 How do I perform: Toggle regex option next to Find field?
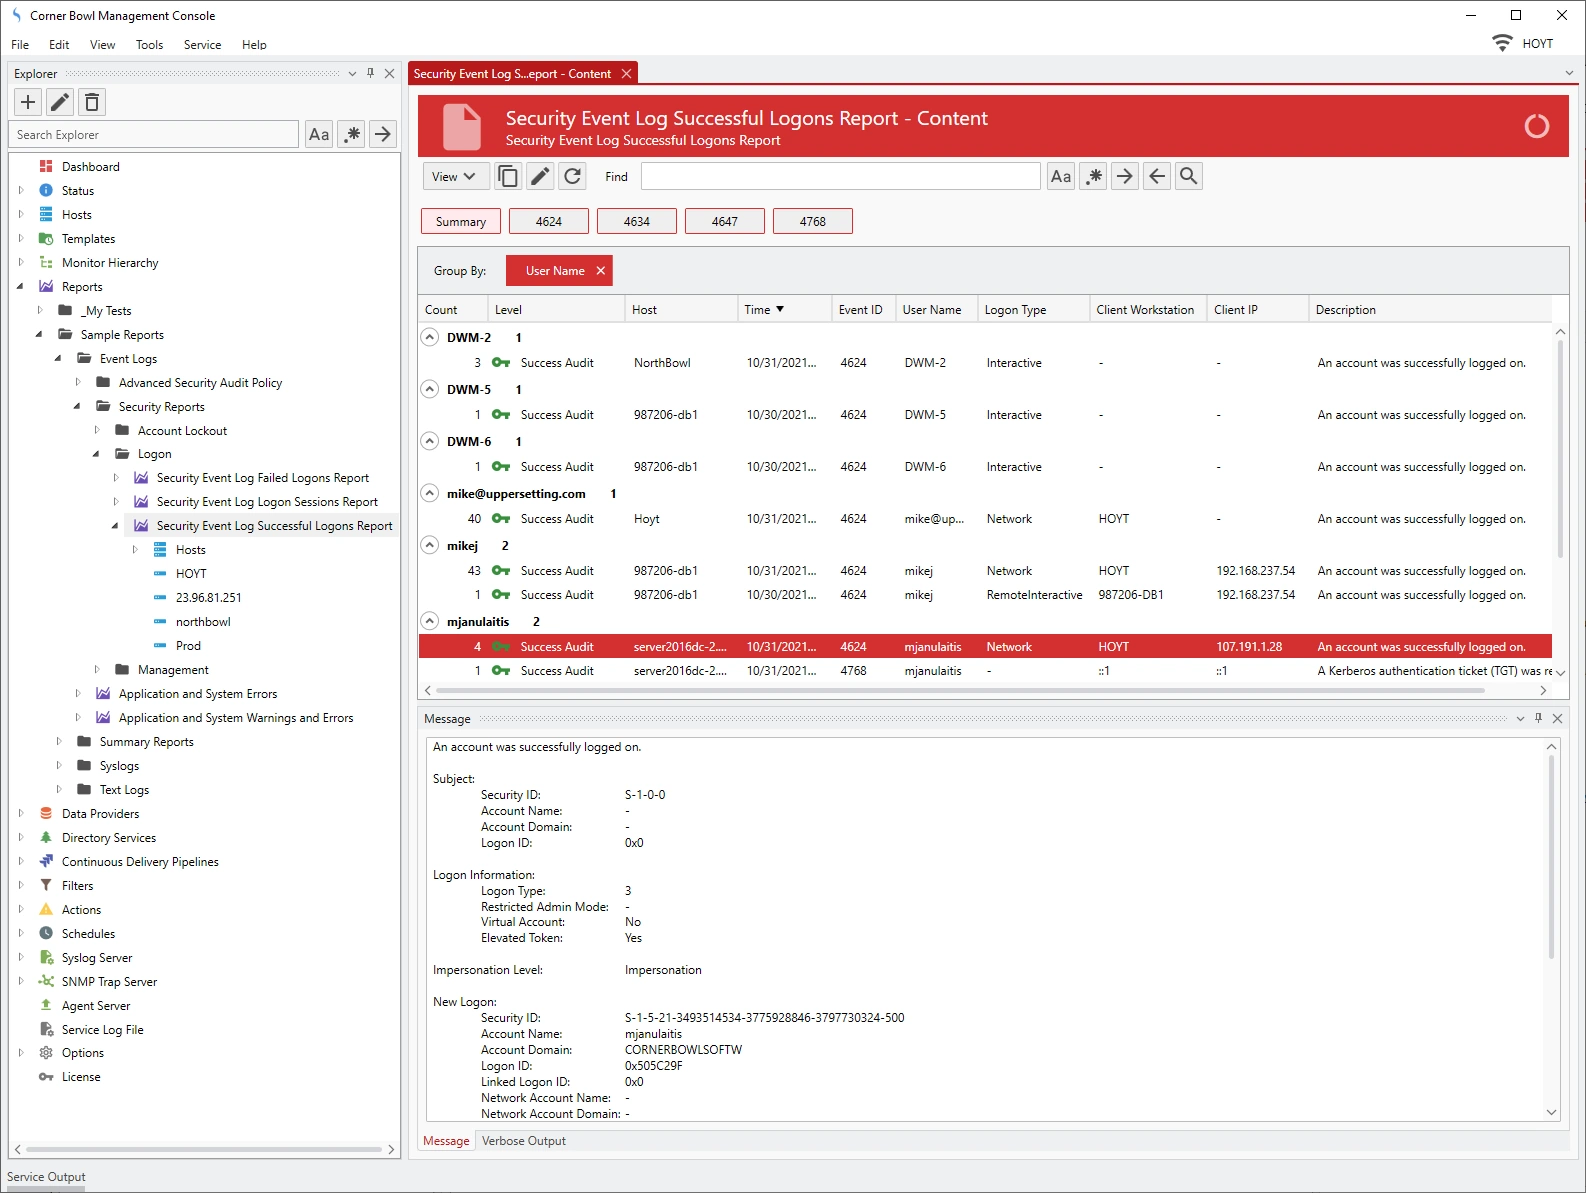click(1094, 177)
